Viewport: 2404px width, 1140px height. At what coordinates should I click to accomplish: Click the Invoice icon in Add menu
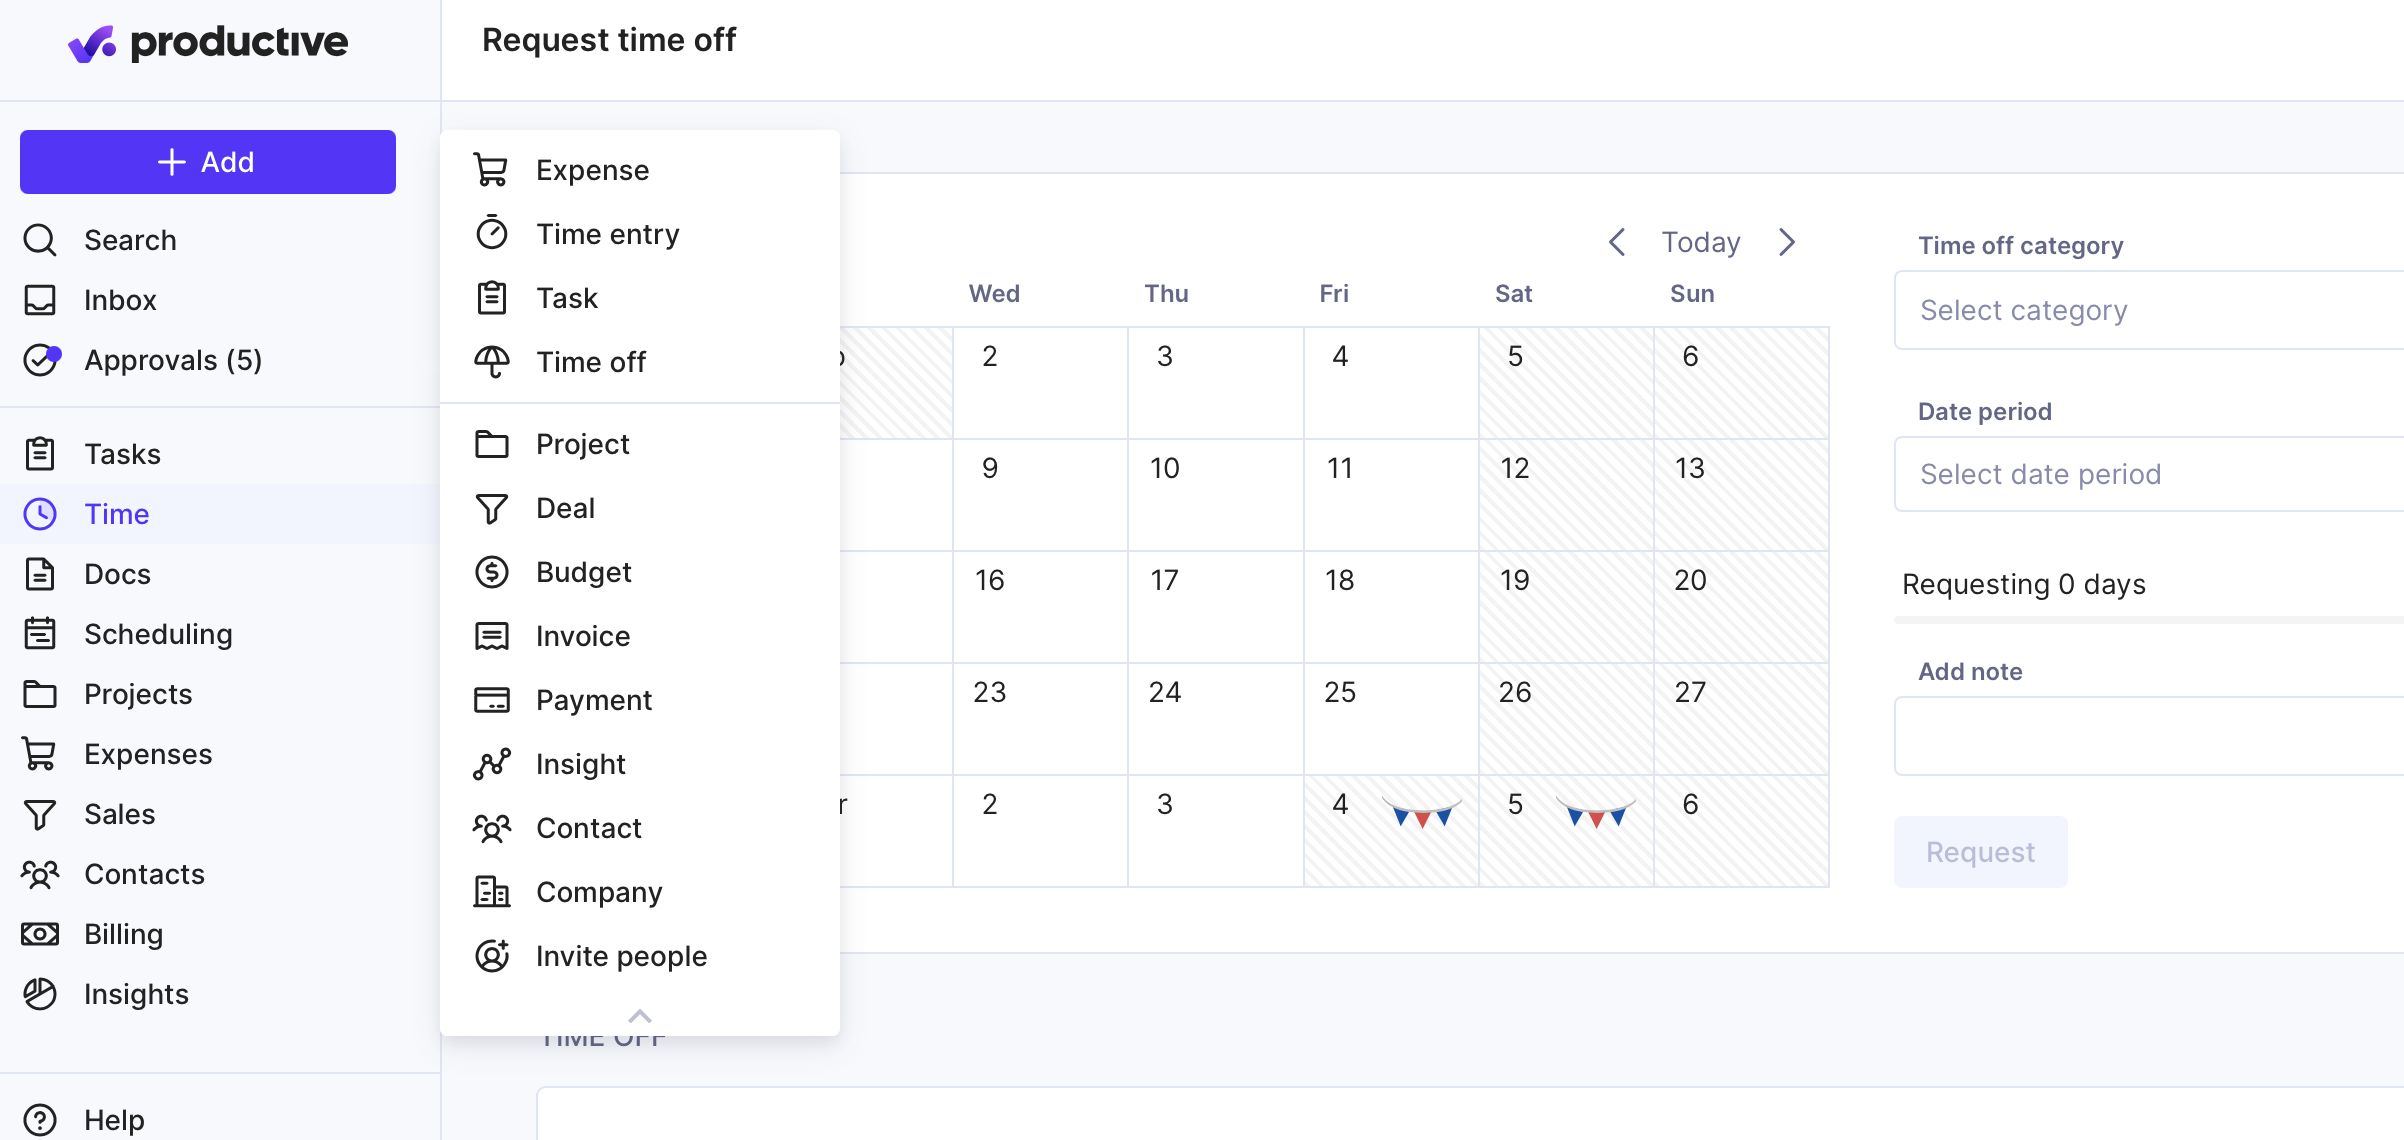pyautogui.click(x=492, y=636)
